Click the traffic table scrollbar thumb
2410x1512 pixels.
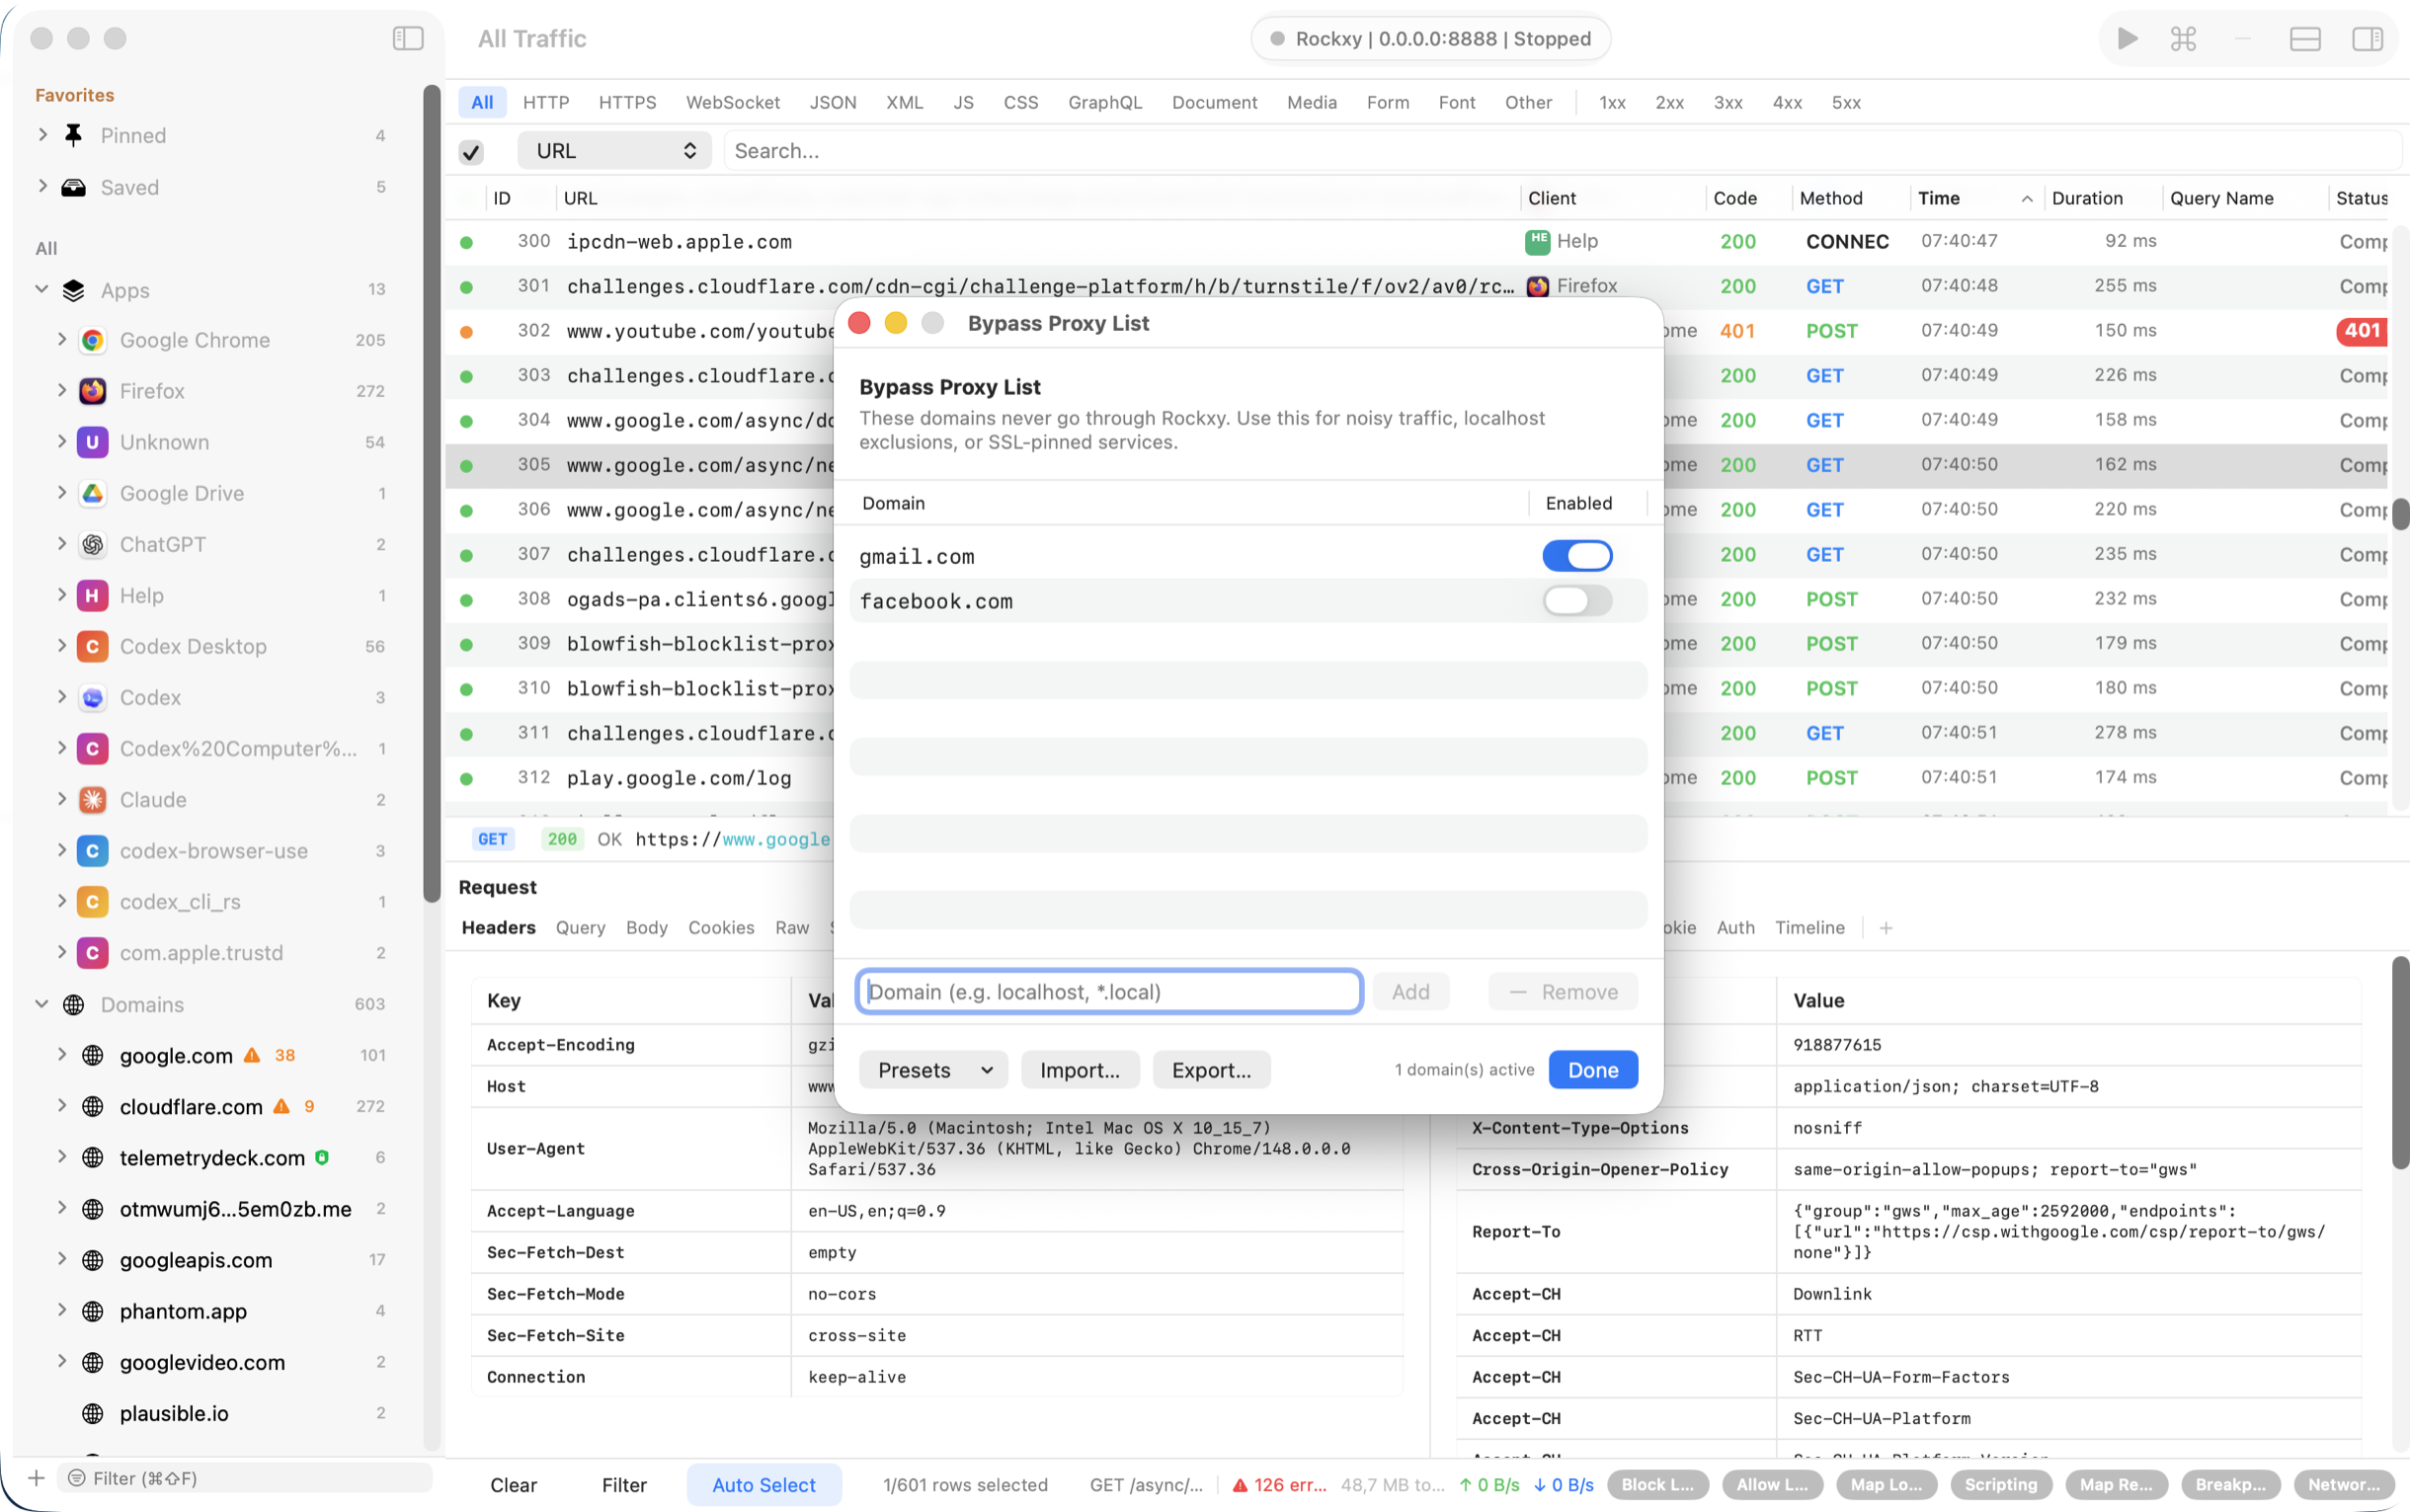[2400, 514]
